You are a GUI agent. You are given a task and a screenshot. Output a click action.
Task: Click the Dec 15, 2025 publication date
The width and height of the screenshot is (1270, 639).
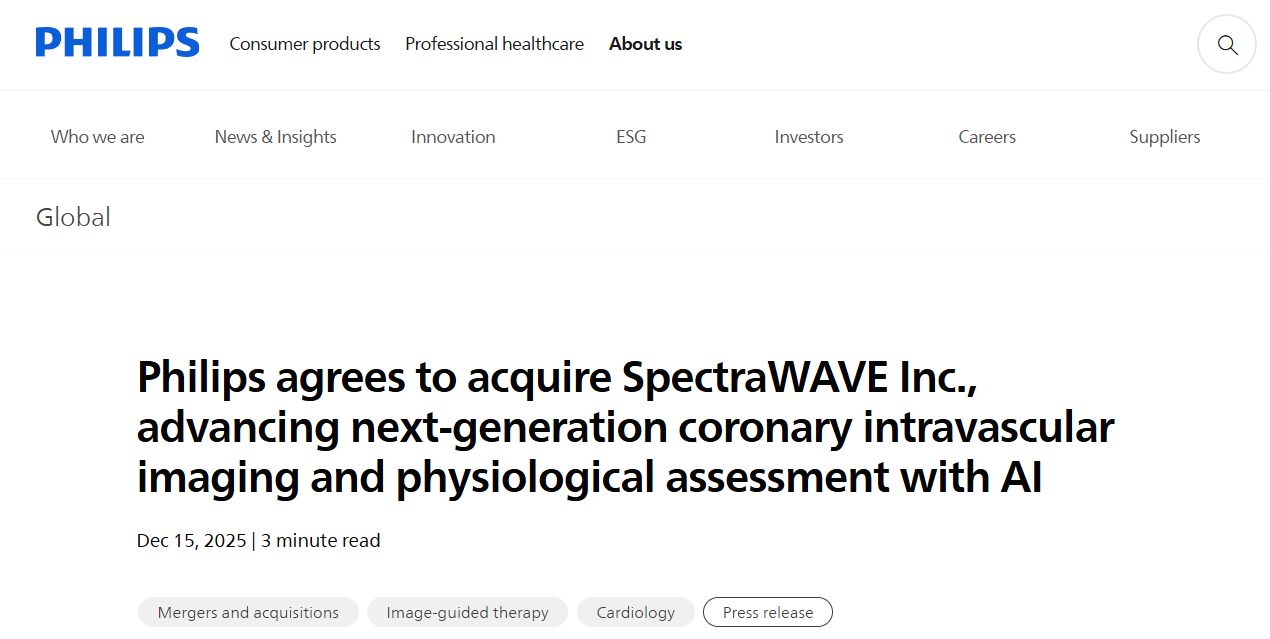[191, 541]
